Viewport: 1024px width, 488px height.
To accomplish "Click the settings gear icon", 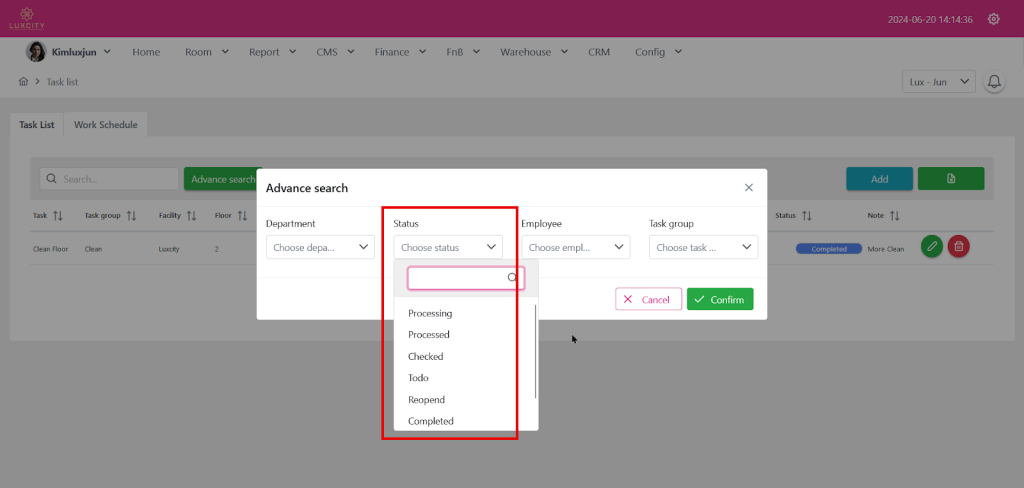I will click(x=993, y=19).
